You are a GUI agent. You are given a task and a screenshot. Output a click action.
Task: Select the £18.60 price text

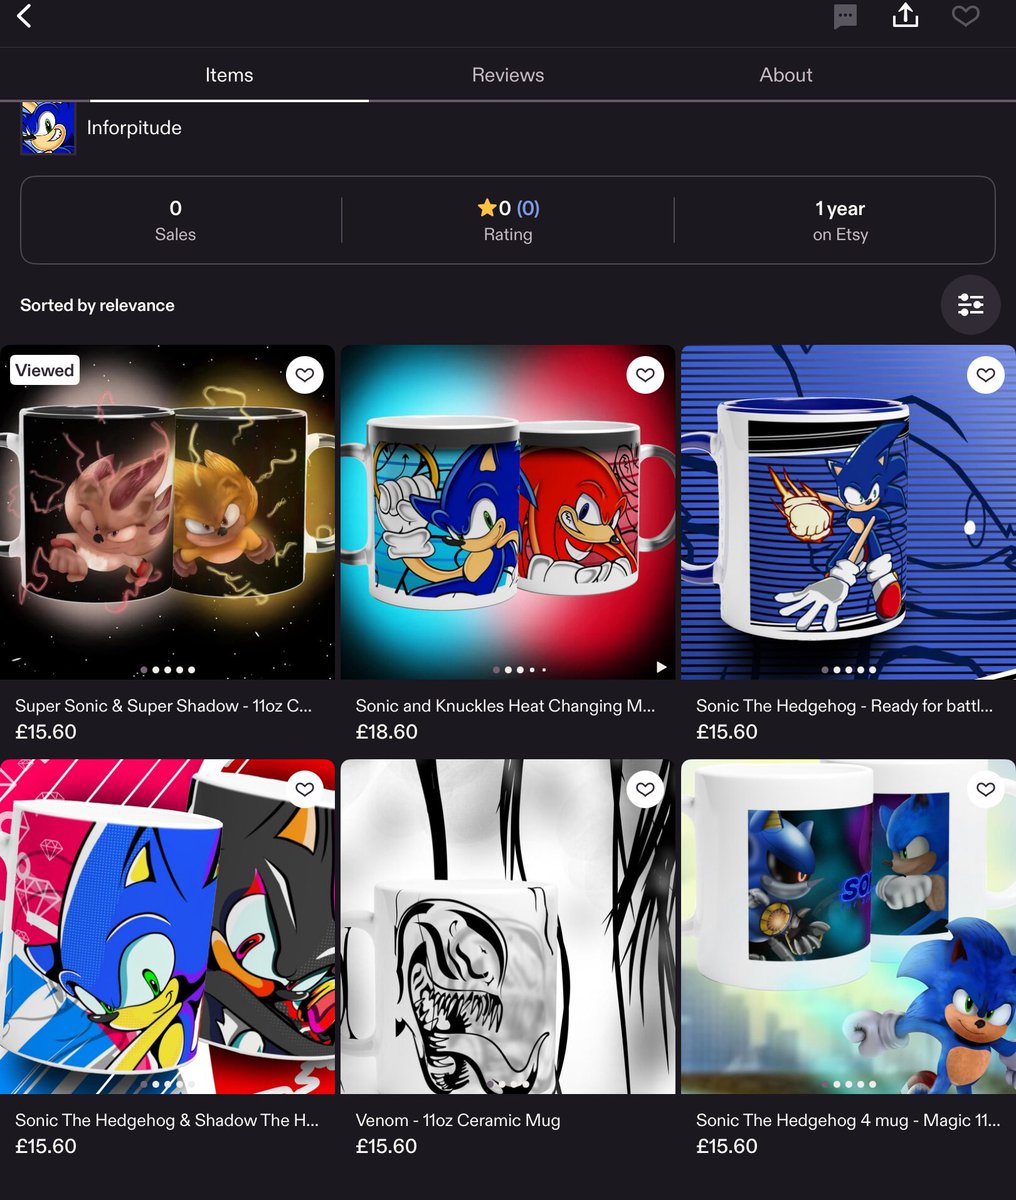coord(386,732)
